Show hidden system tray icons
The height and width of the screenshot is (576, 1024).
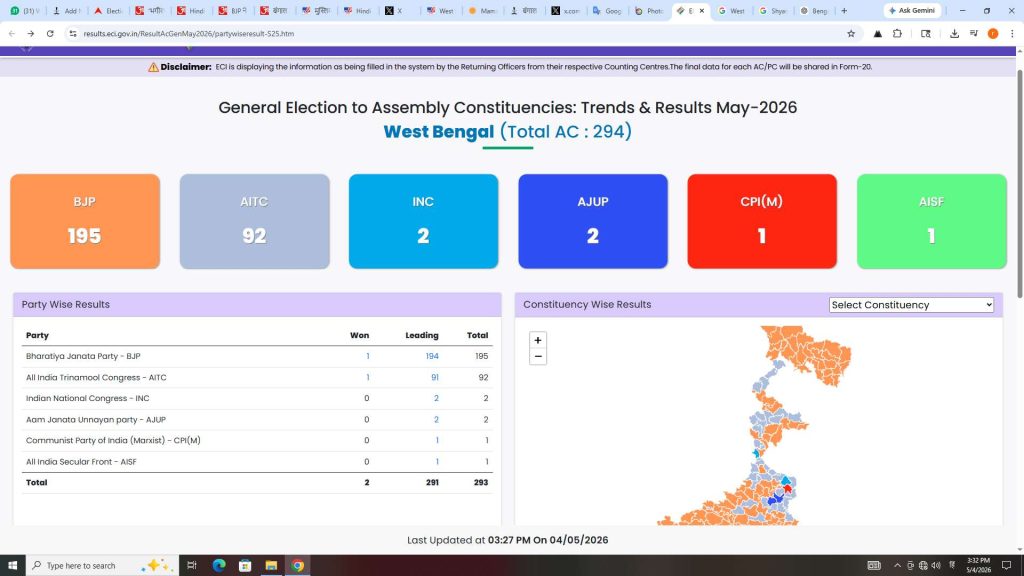[x=897, y=566]
